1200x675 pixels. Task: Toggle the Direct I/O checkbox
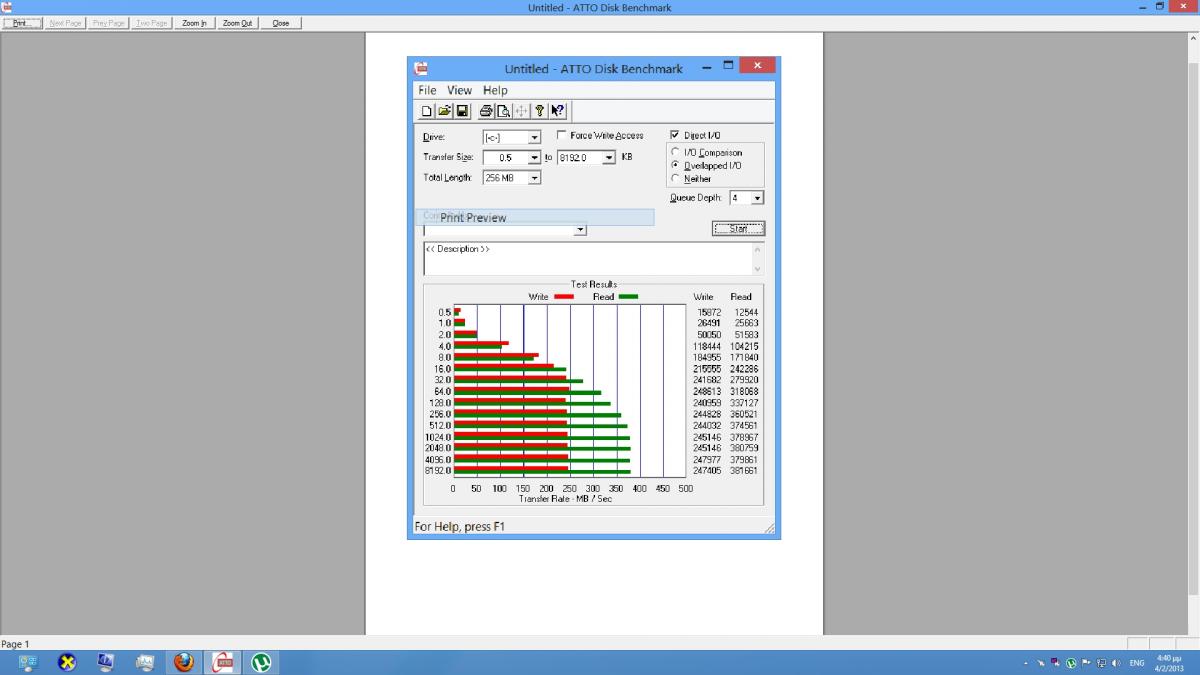click(675, 135)
